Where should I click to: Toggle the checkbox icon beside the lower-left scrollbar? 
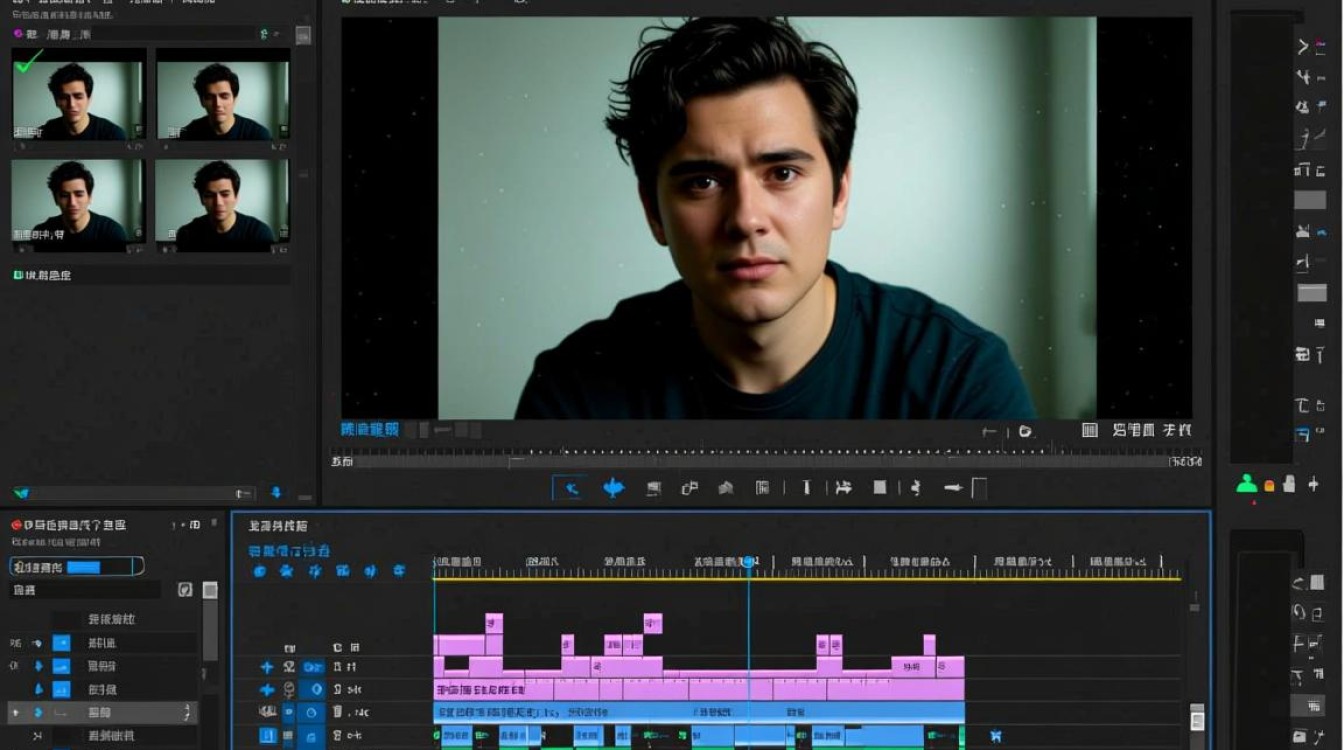pyautogui.click(x=185, y=590)
